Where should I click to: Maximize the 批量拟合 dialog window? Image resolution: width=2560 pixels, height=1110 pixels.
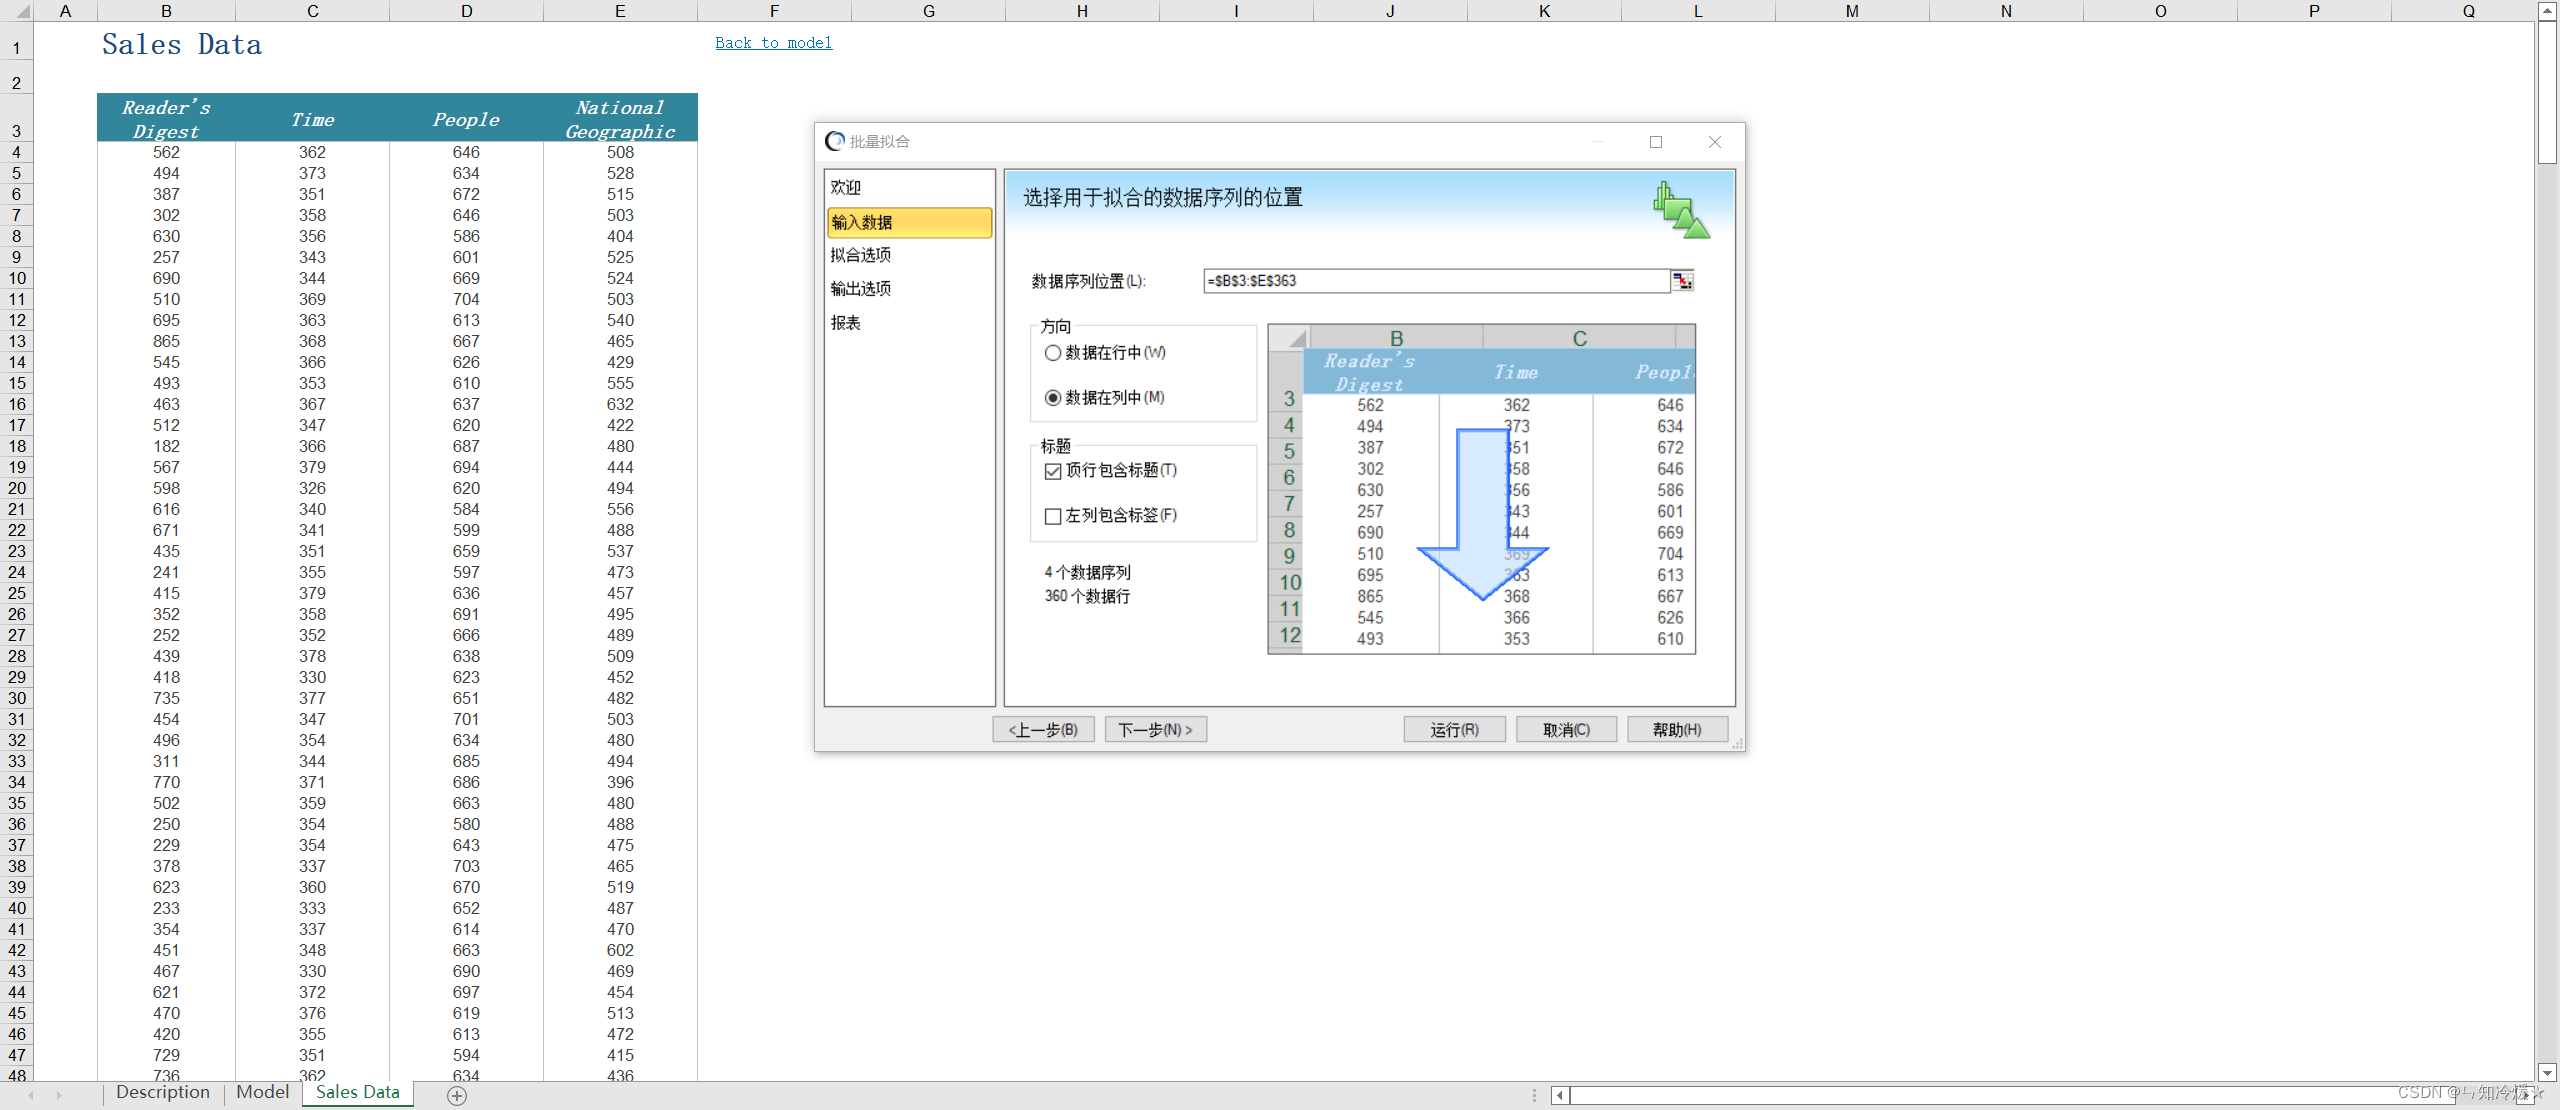(1656, 142)
